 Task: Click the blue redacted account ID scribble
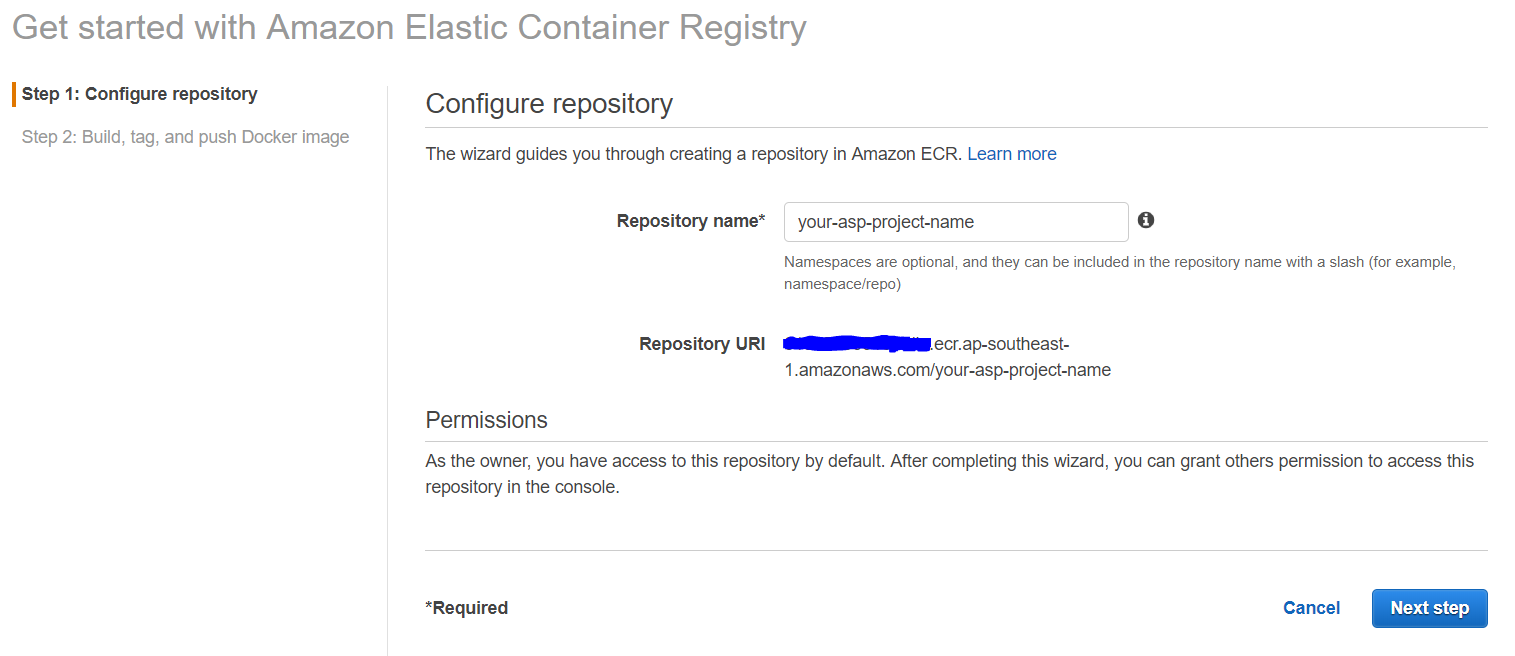click(856, 344)
